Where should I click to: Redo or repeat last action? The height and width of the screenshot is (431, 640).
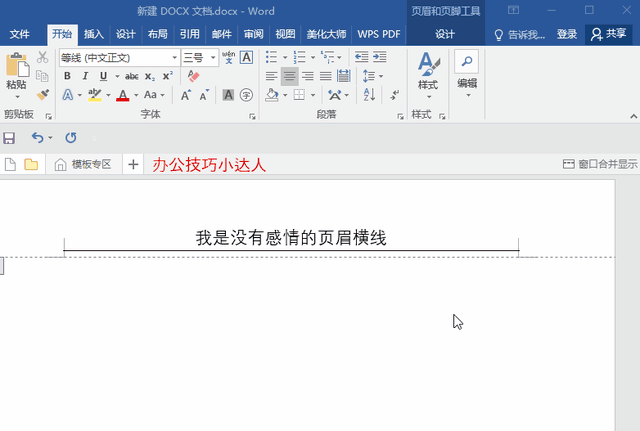pyautogui.click(x=71, y=138)
